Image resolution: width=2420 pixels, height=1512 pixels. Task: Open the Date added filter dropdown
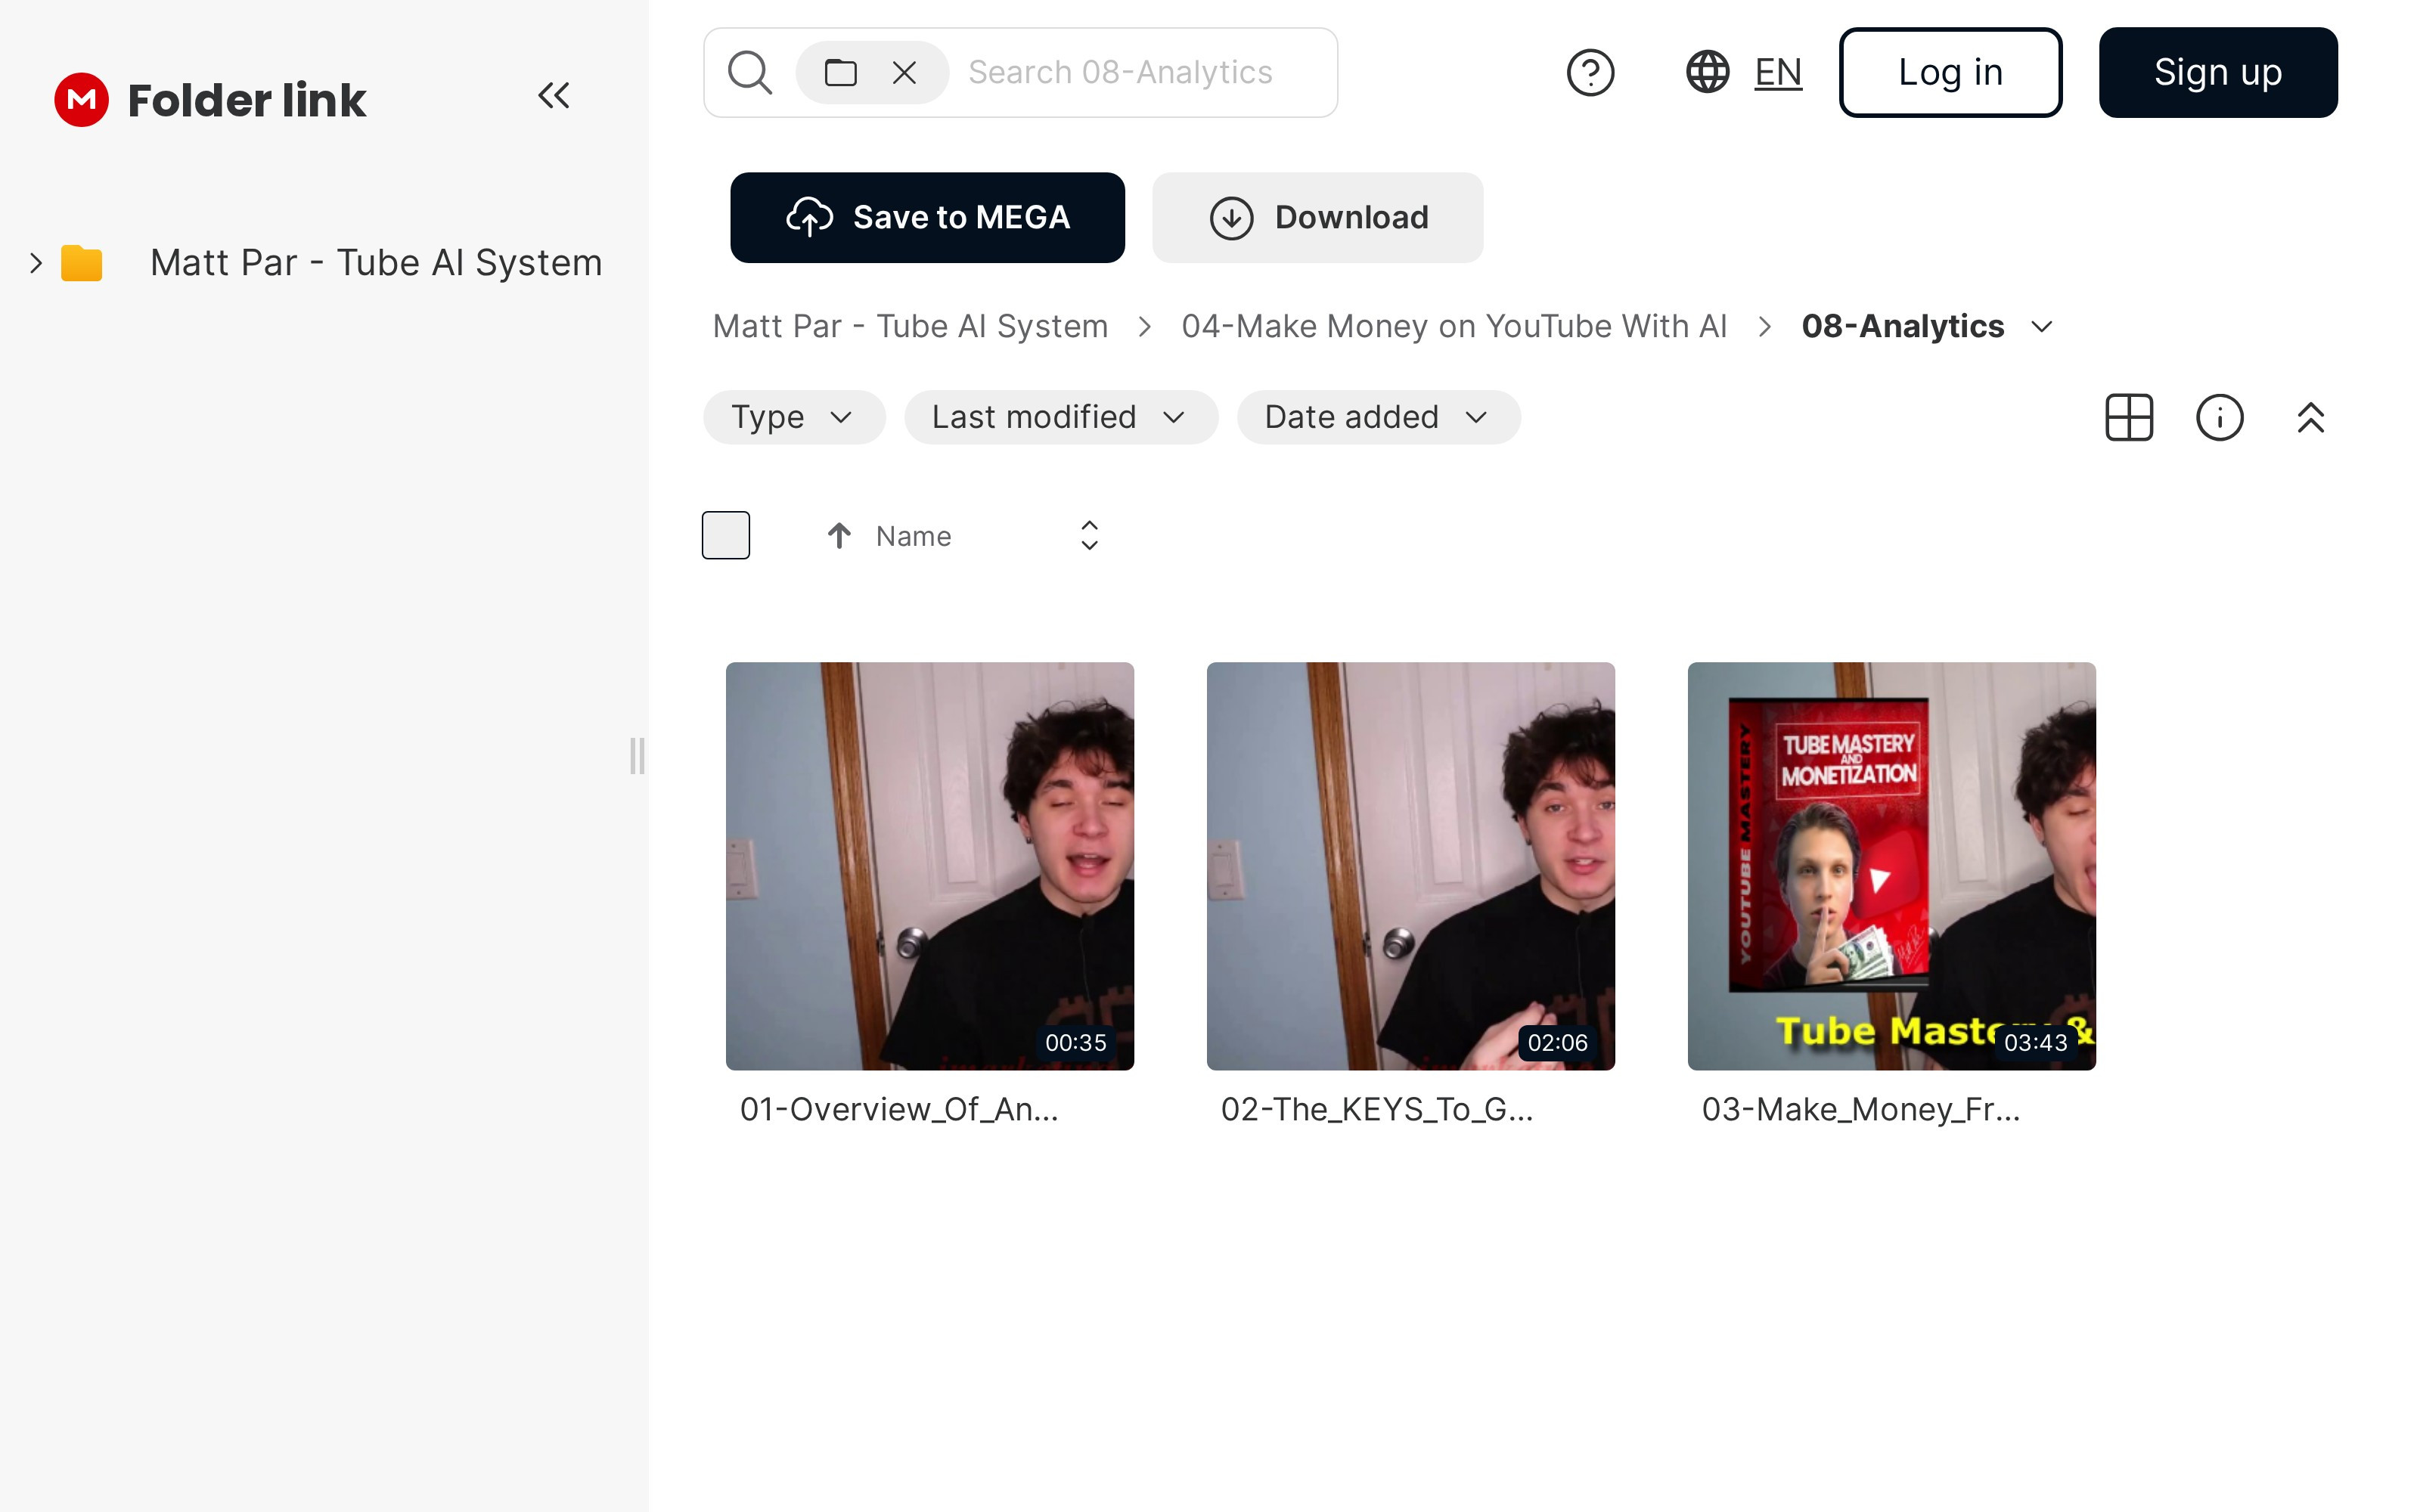pyautogui.click(x=1377, y=417)
